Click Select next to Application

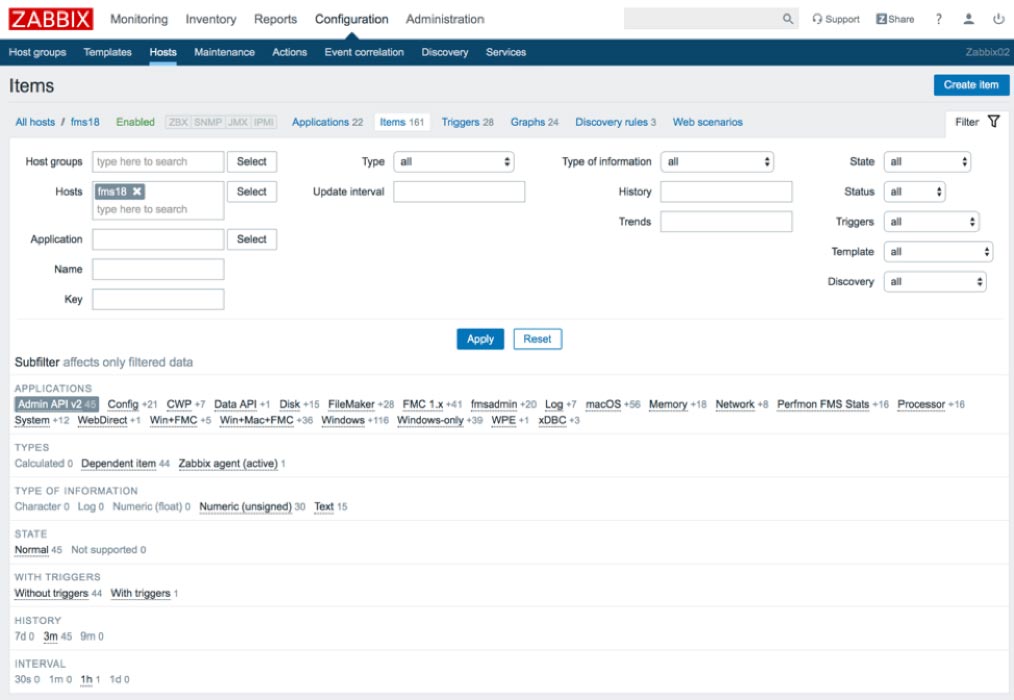[x=252, y=239]
